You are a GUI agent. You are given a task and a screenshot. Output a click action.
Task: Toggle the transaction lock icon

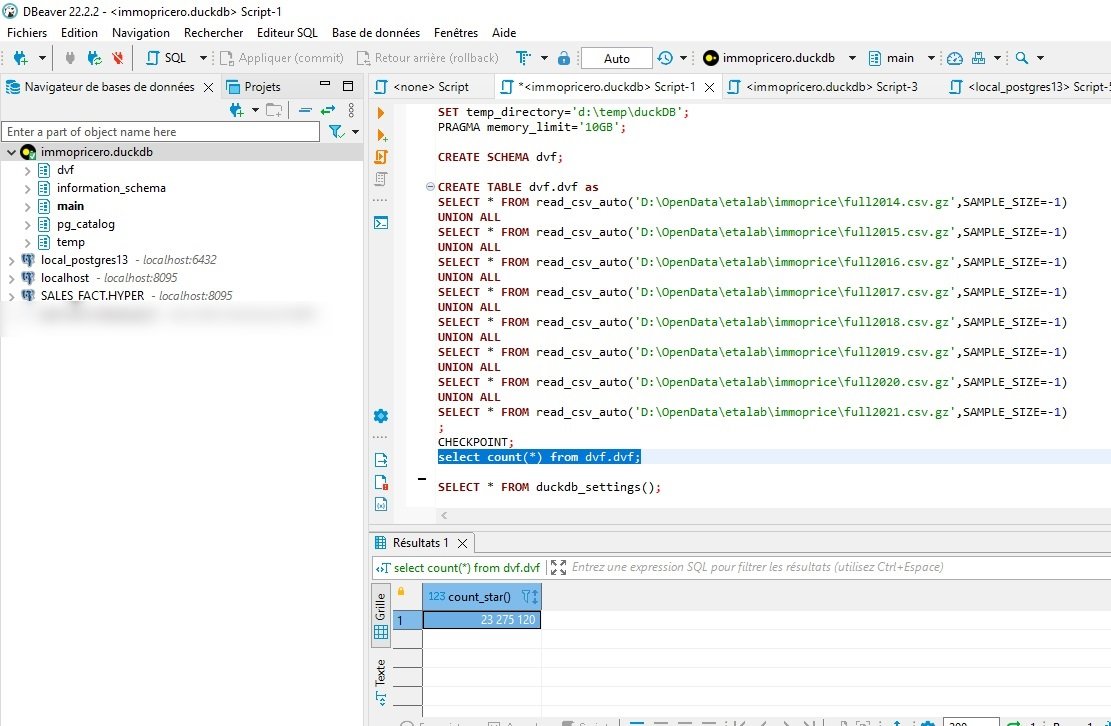click(x=564, y=58)
